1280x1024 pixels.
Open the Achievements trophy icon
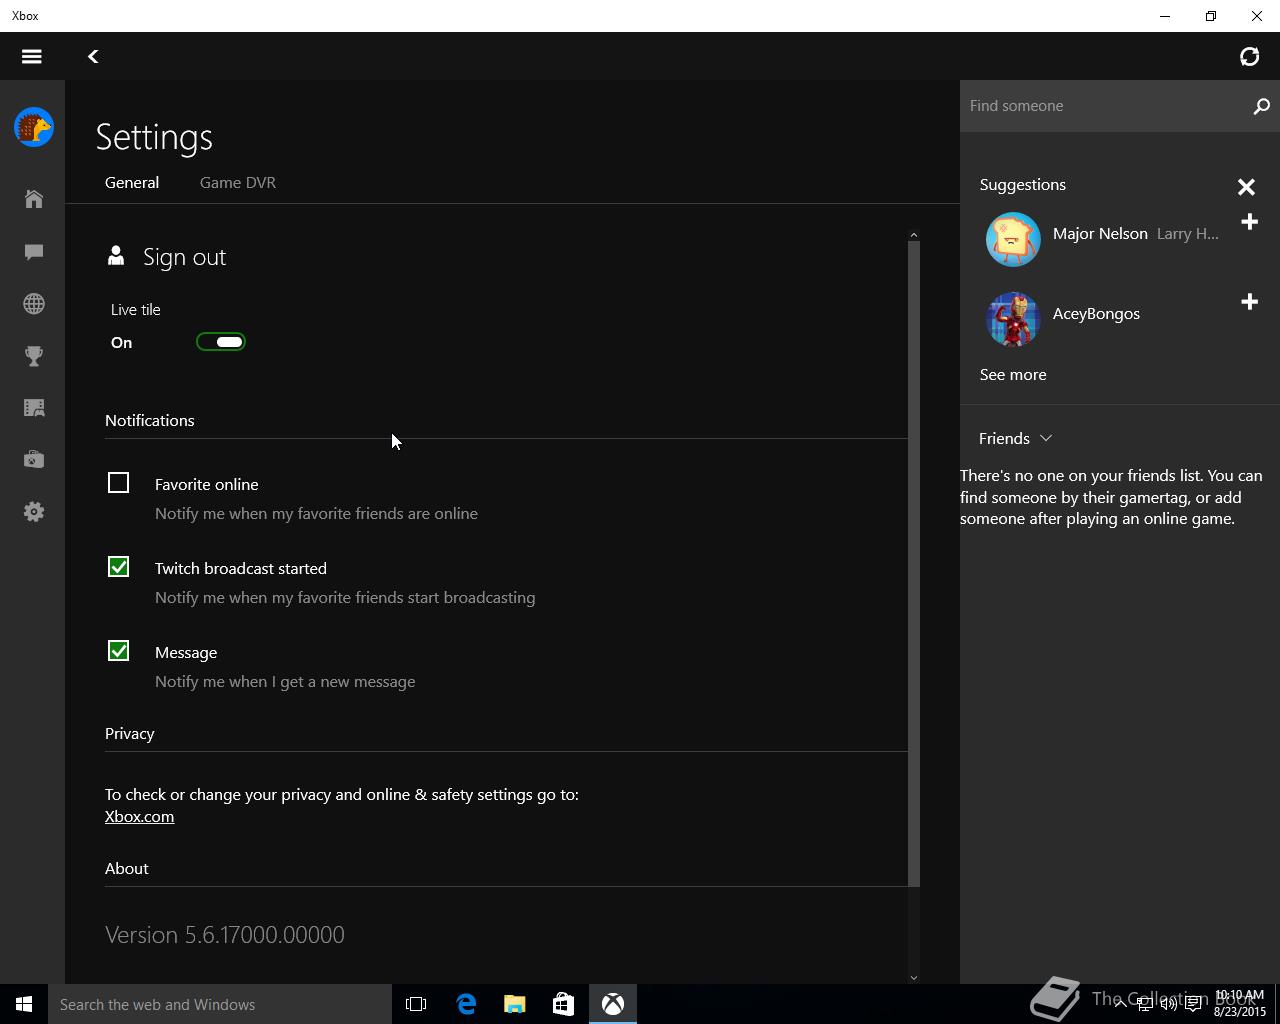click(34, 356)
